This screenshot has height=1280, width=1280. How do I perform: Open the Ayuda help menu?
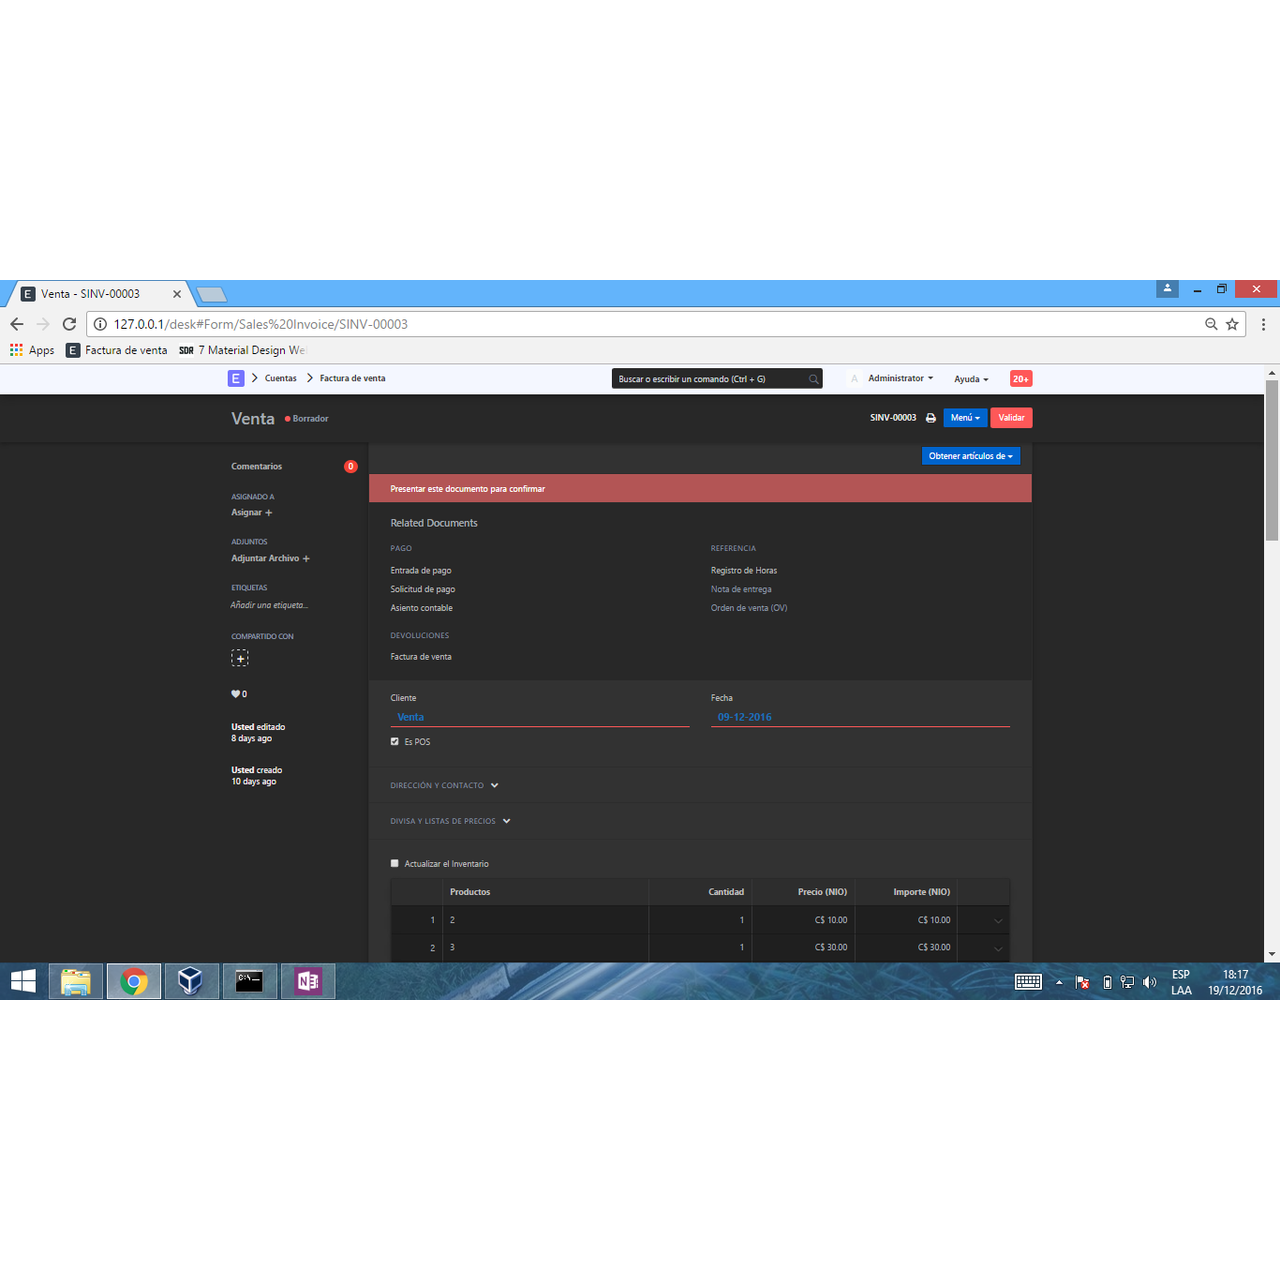970,379
